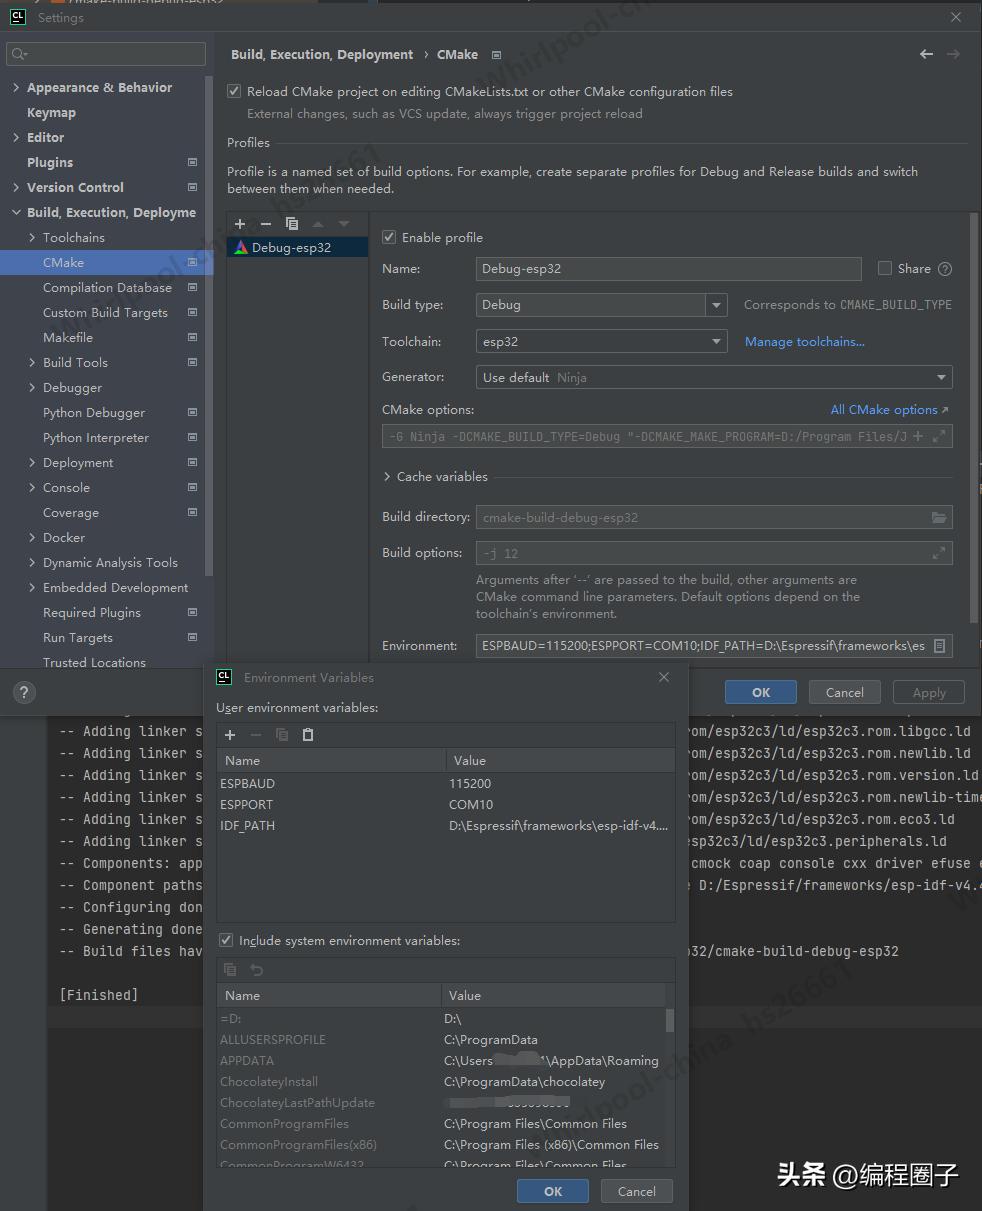982x1211 pixels.
Task: Open the Build directory folder picker
Action: coord(938,517)
